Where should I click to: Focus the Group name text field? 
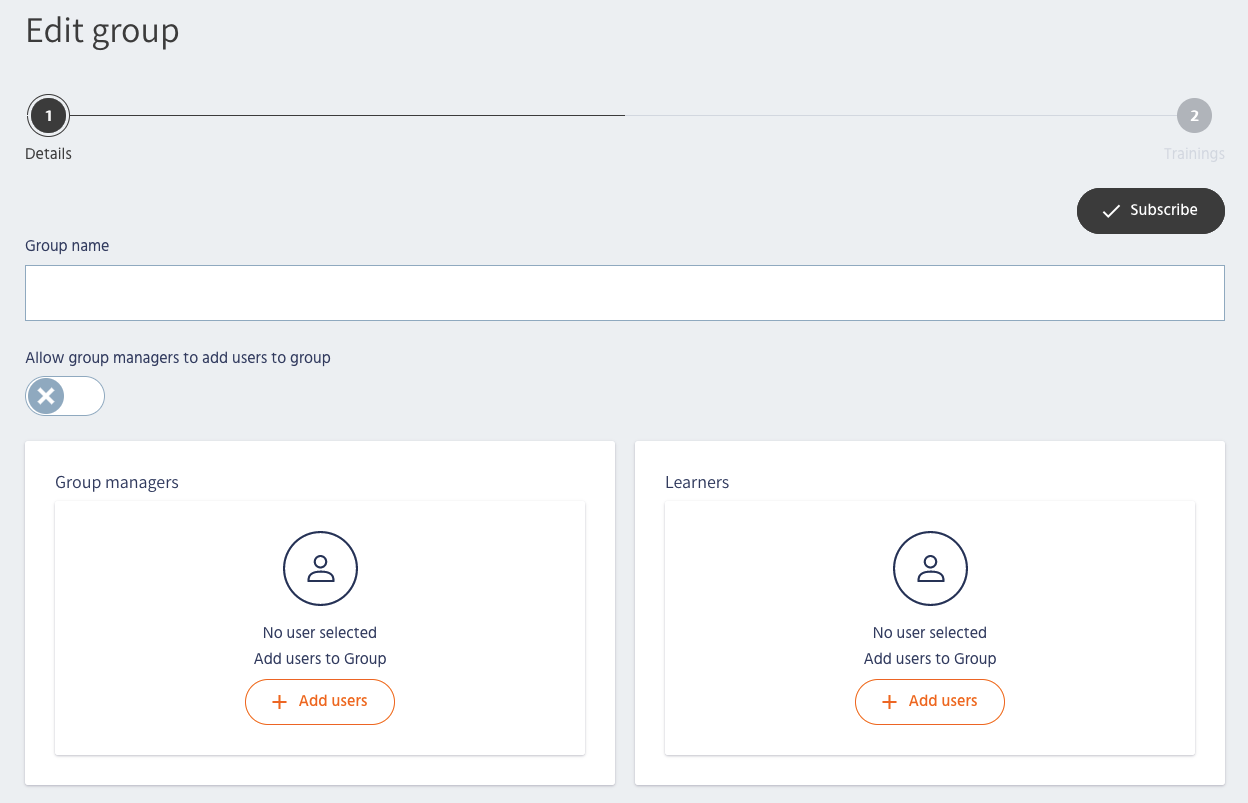[x=624, y=293]
